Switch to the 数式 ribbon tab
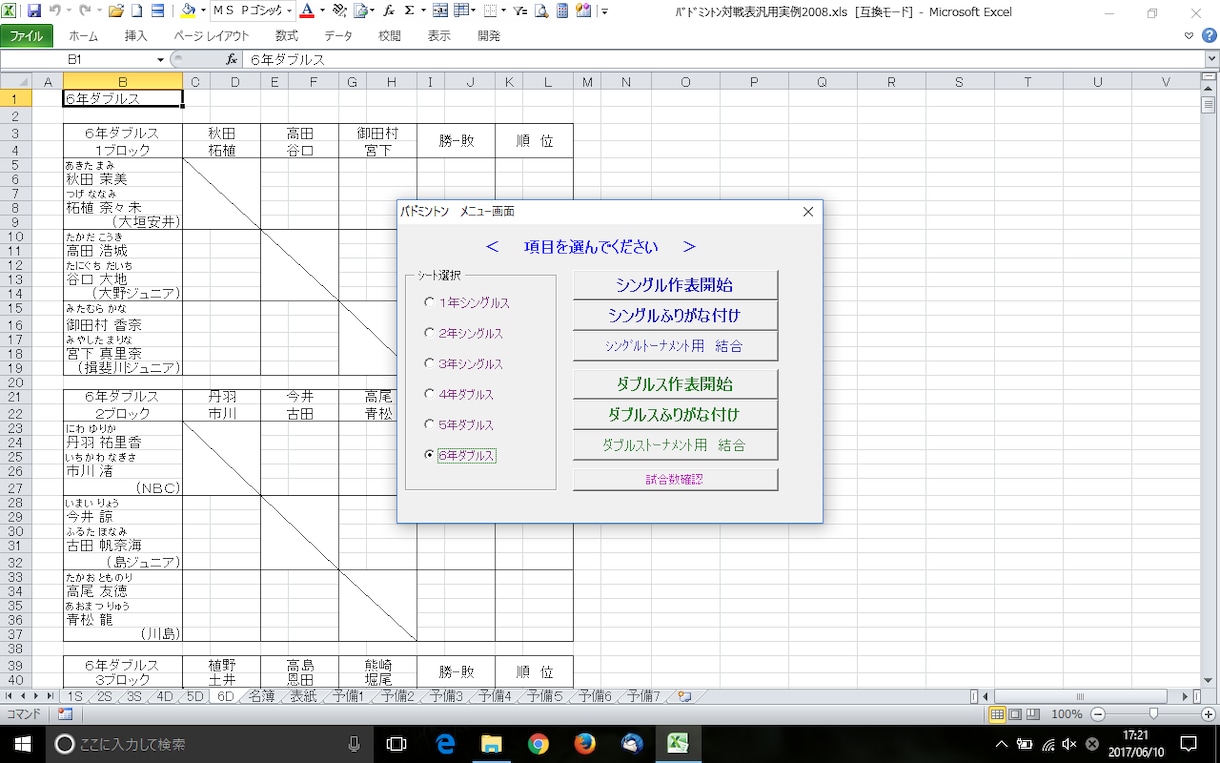This screenshot has width=1220, height=763. (287, 35)
